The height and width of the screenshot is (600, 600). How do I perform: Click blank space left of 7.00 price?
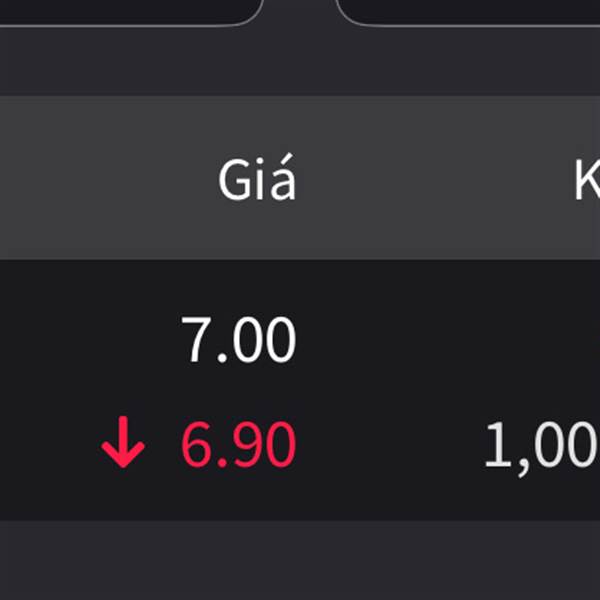[x=88, y=339]
